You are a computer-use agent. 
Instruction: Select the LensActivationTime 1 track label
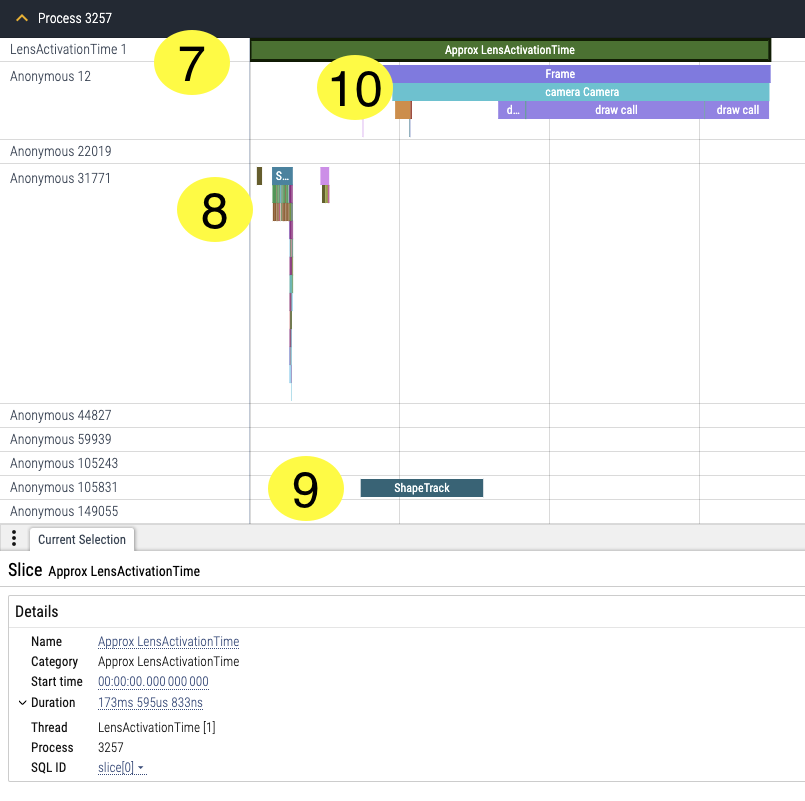pyautogui.click(x=68, y=49)
